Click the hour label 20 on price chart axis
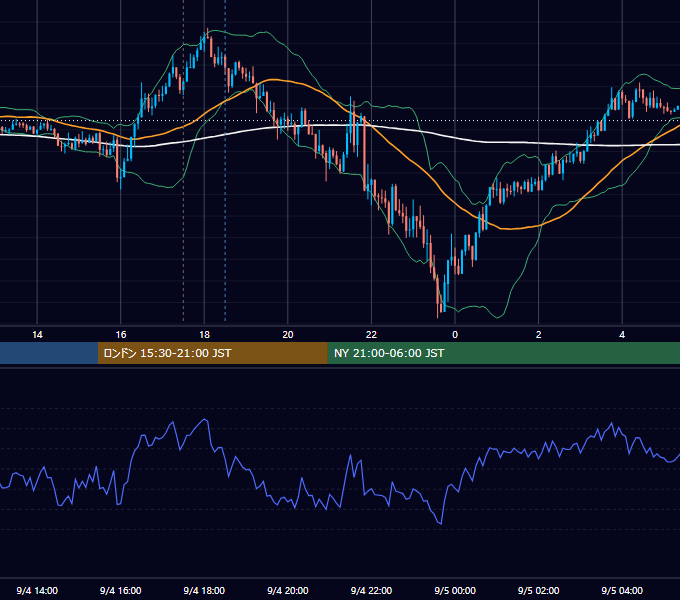 (288, 335)
